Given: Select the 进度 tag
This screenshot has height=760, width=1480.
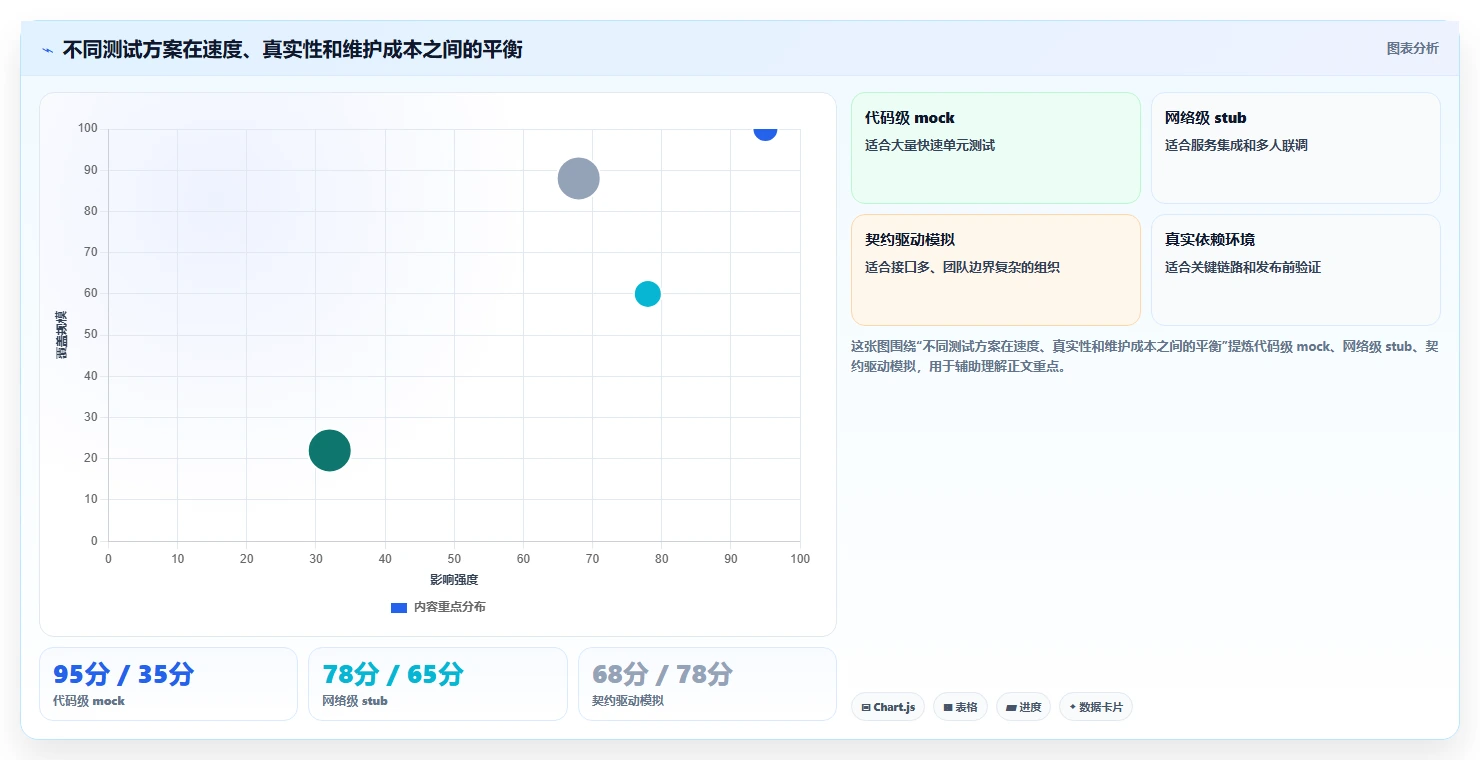Looking at the screenshot, I should tap(1023, 707).
